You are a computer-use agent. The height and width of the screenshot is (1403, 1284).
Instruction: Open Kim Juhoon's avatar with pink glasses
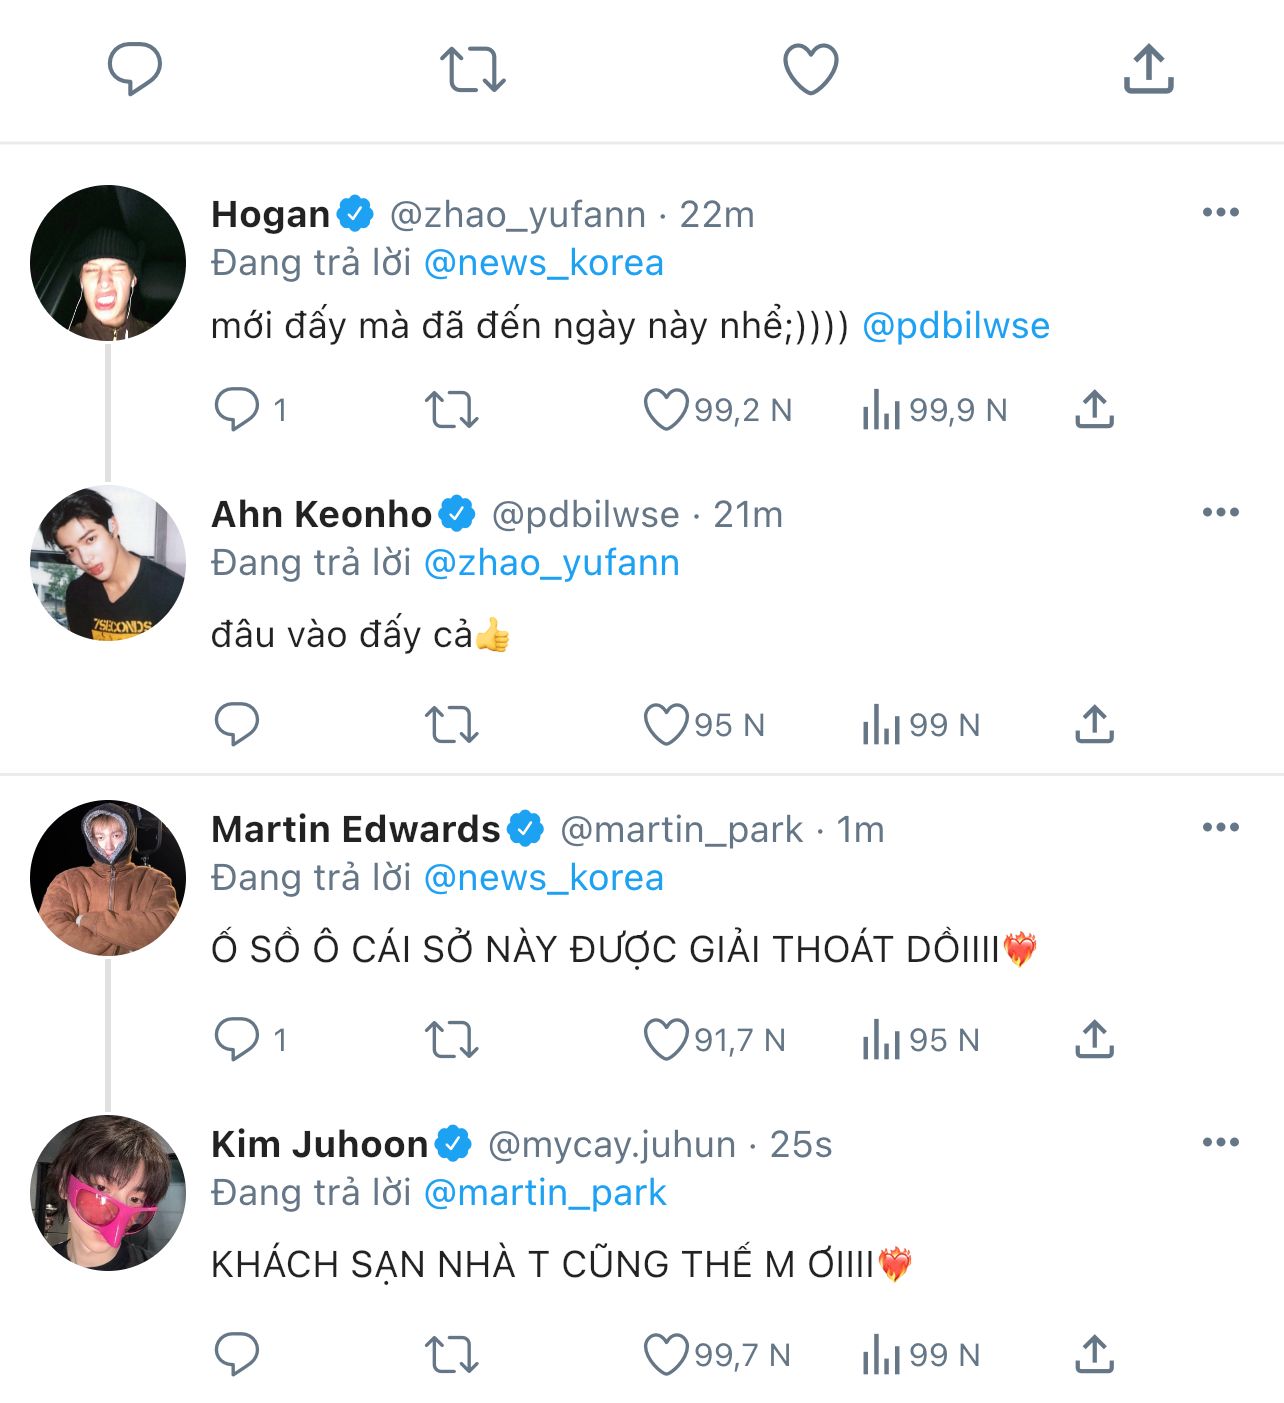[108, 1192]
